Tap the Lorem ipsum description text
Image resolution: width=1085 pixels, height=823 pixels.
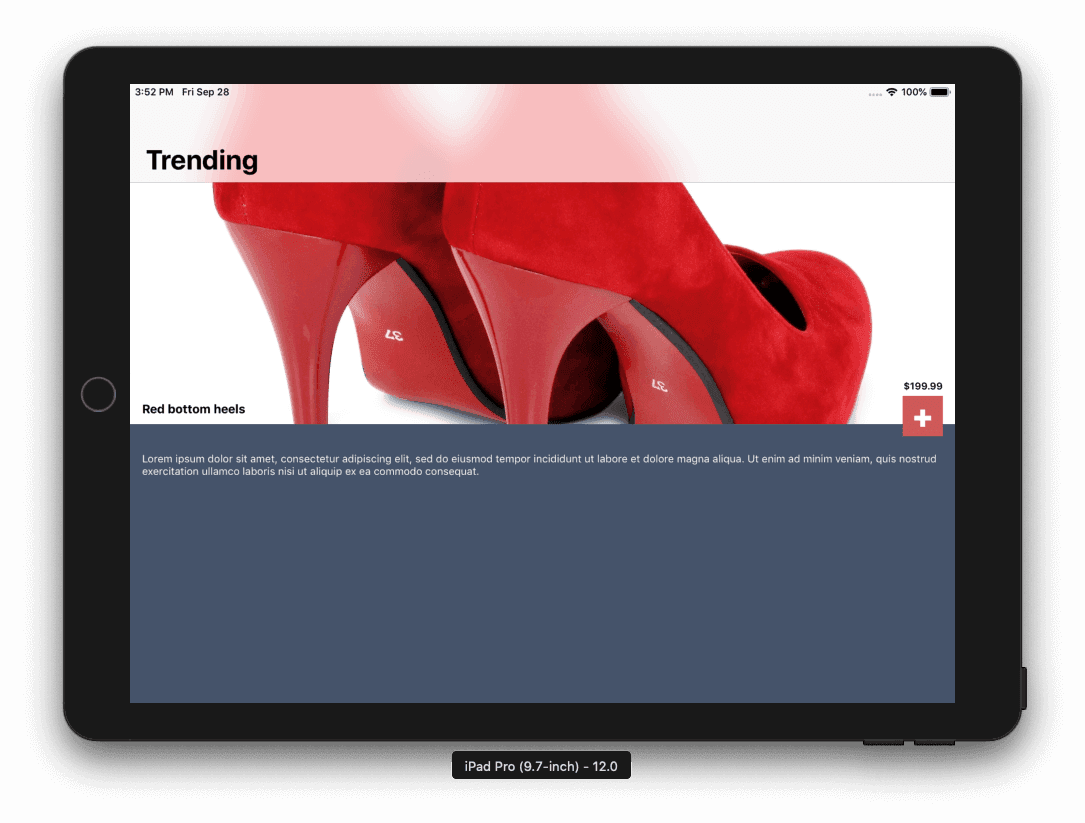pos(539,465)
